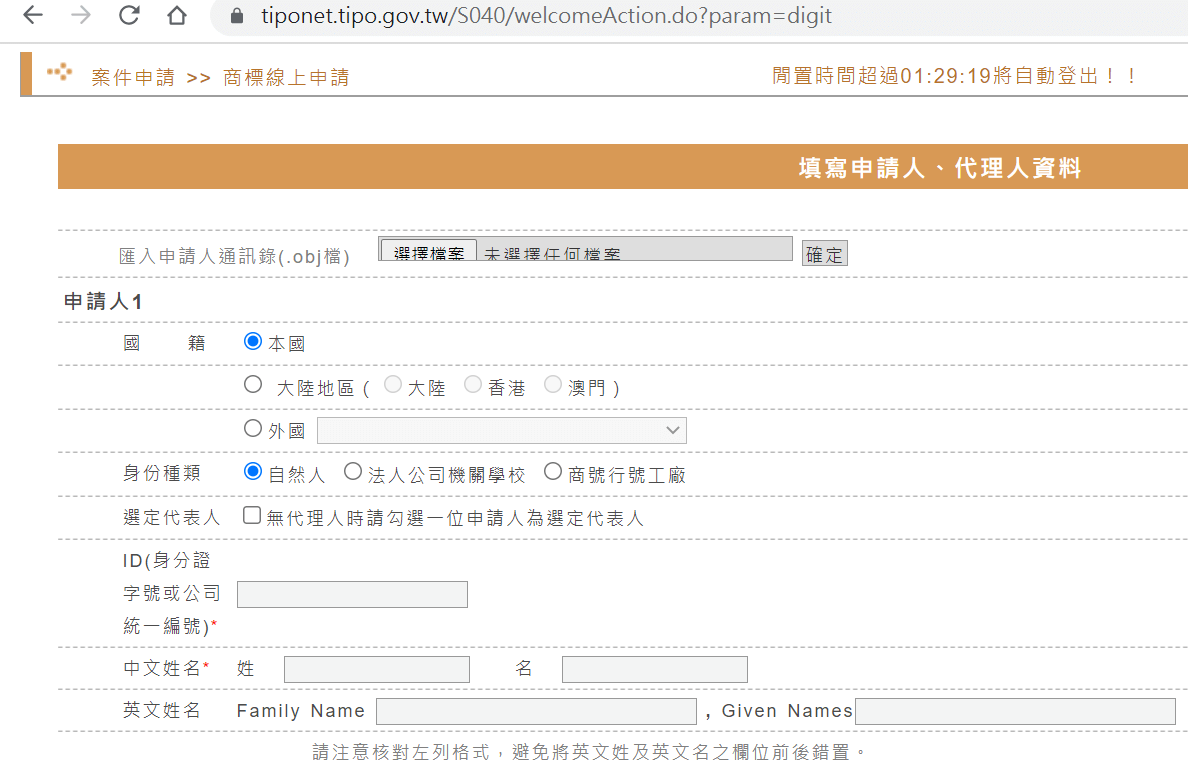Image resolution: width=1188 pixels, height=770 pixels.
Task: Click the 商標線上申請 breadcrumb link
Action: [x=286, y=77]
